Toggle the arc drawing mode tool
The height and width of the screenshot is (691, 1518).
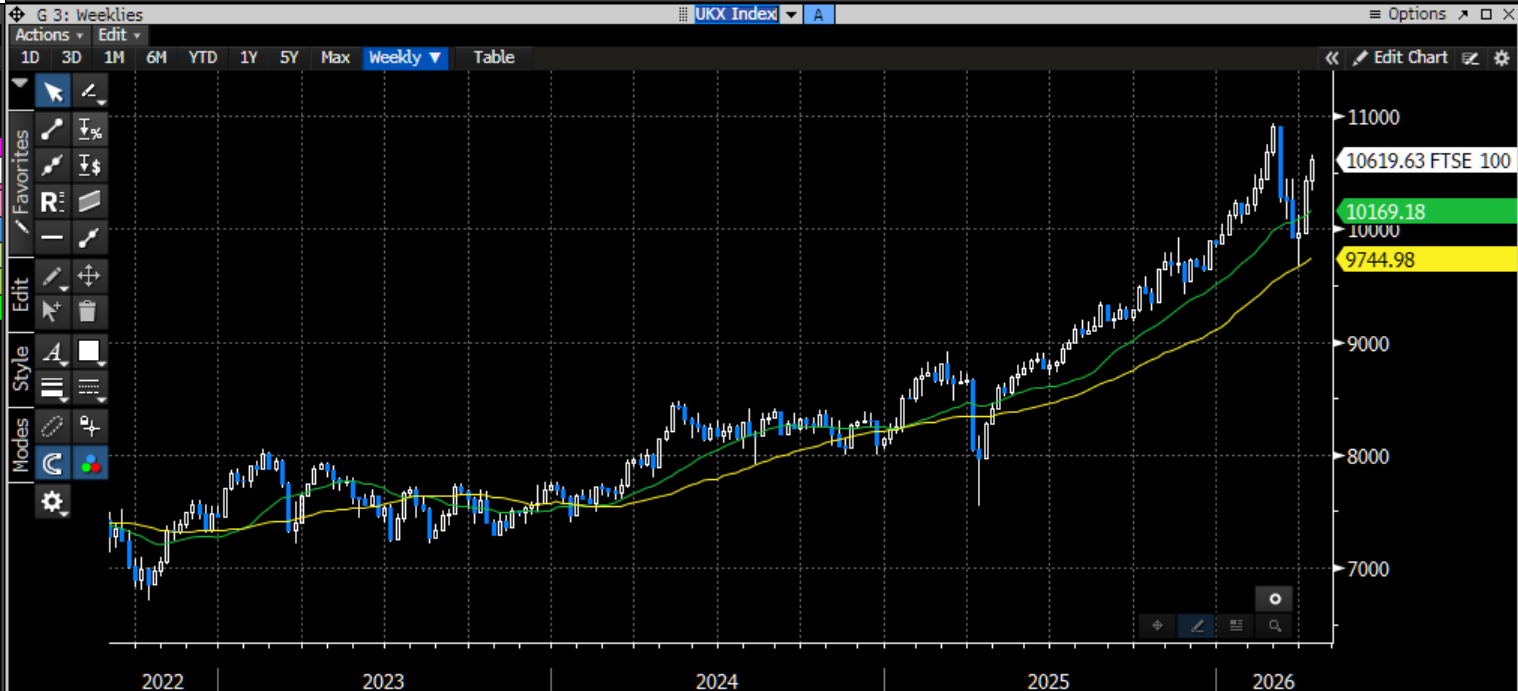52,462
